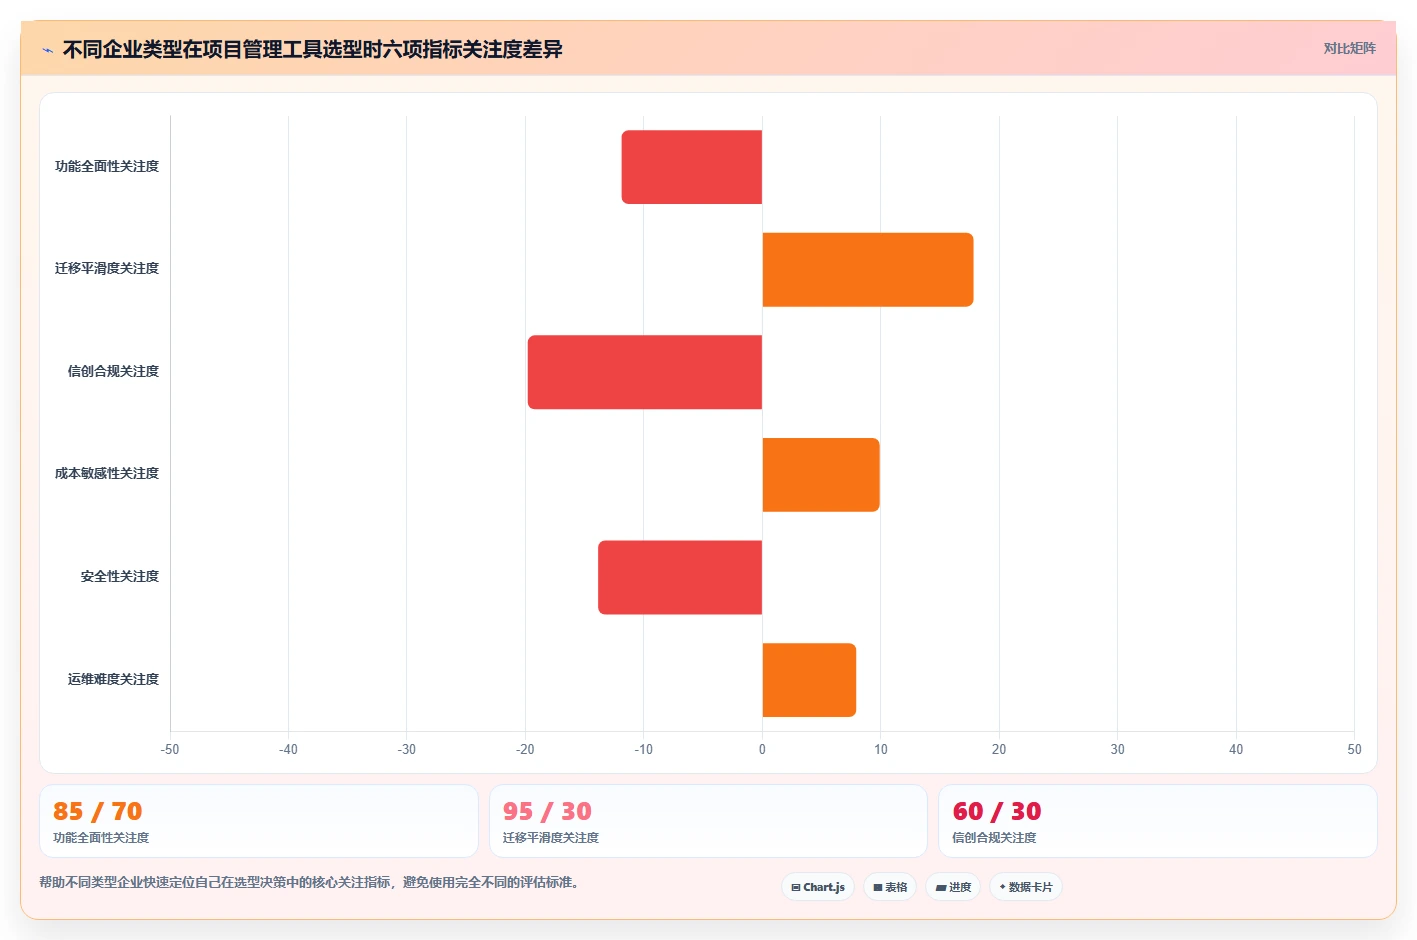Click the x-axis tick label -50
The image size is (1417, 940).
coord(170,749)
